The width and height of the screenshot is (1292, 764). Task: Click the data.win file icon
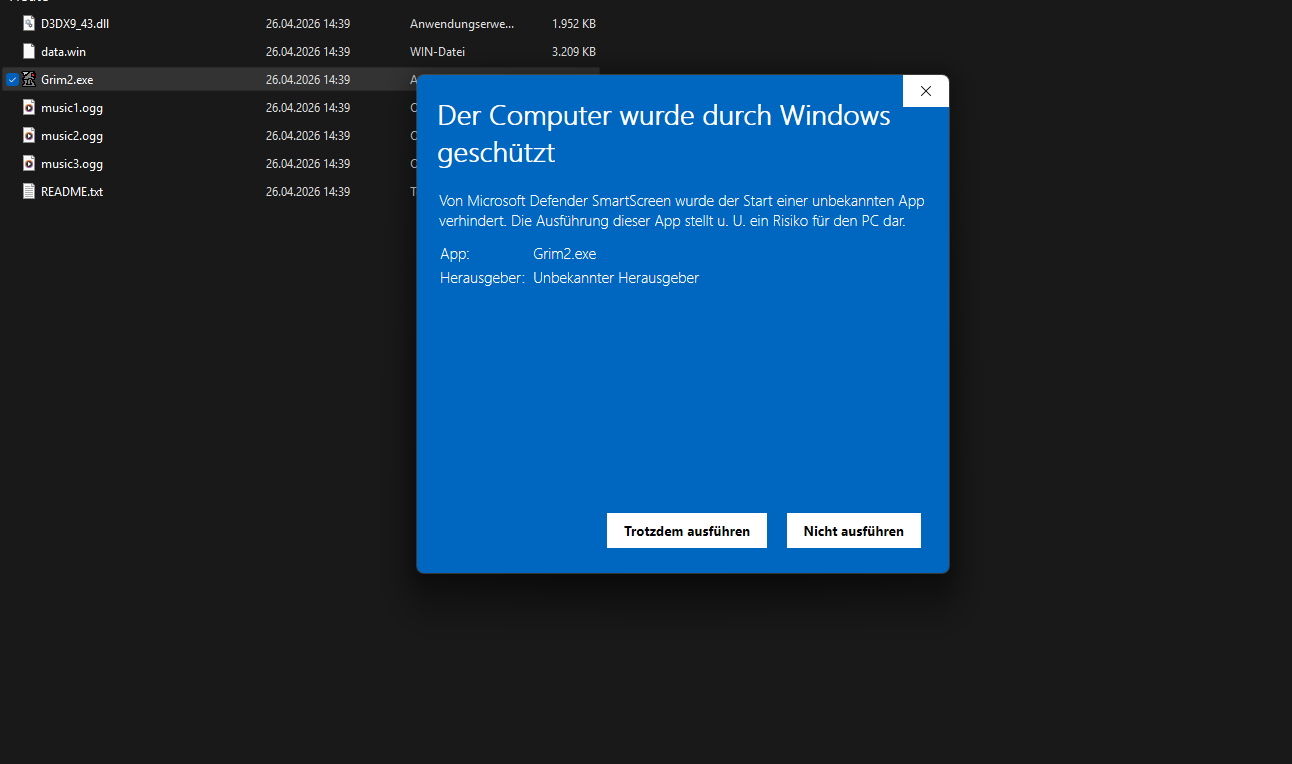29,51
